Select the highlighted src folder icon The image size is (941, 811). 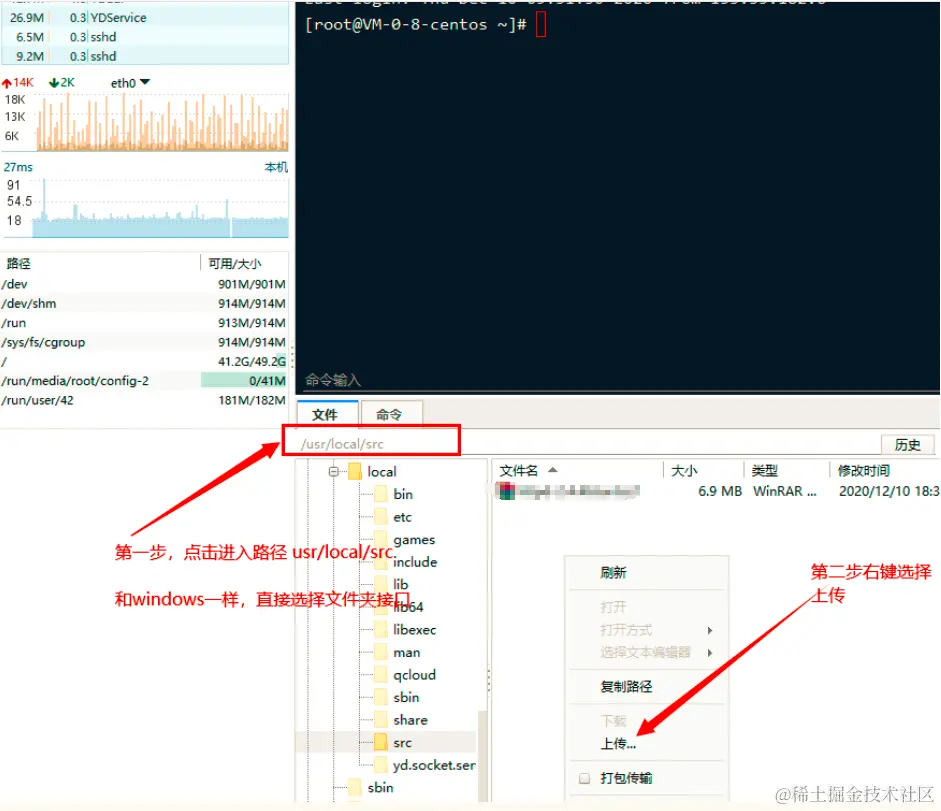pos(380,743)
